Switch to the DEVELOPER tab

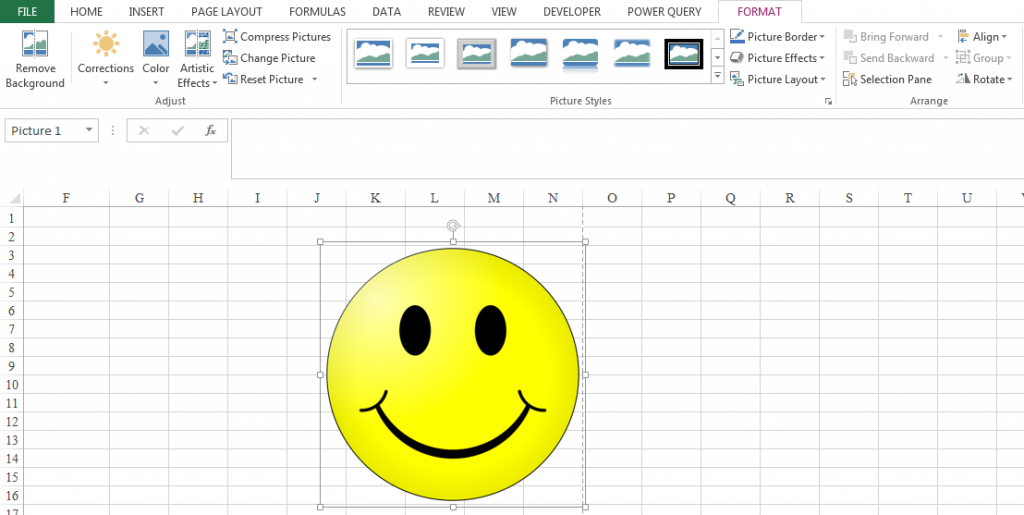click(x=572, y=12)
